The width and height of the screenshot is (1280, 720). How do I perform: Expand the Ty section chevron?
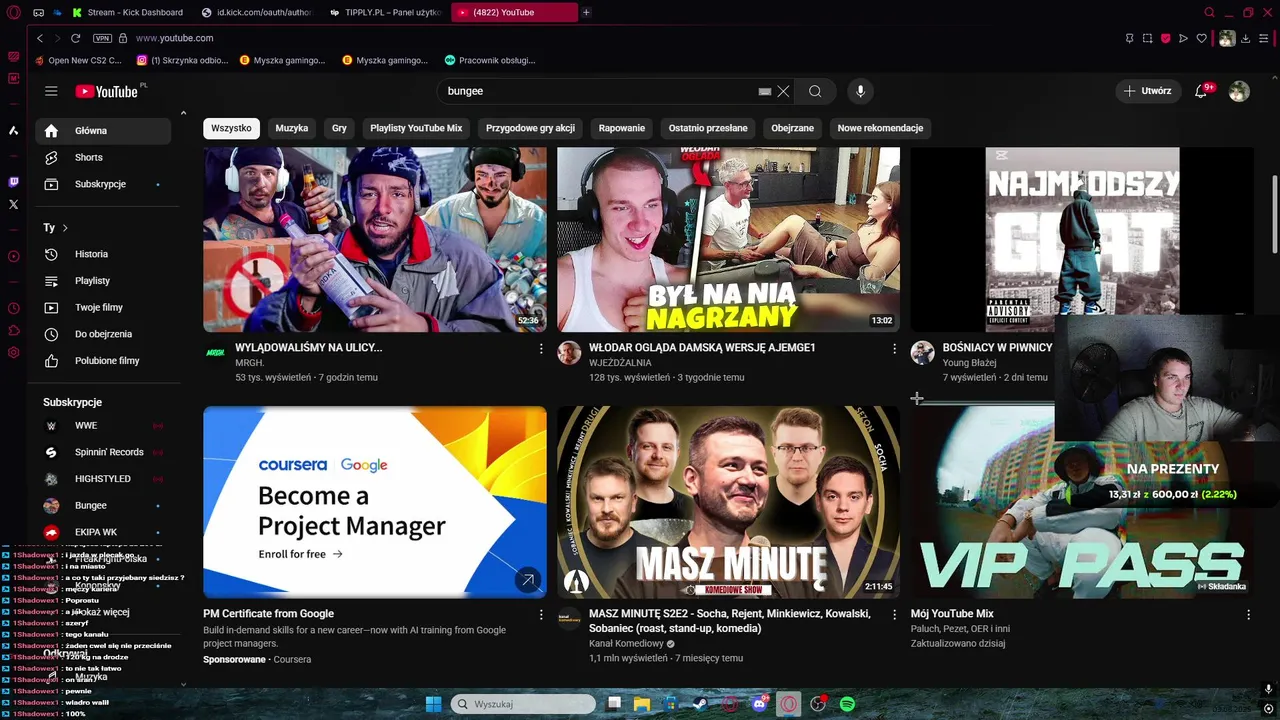point(65,228)
